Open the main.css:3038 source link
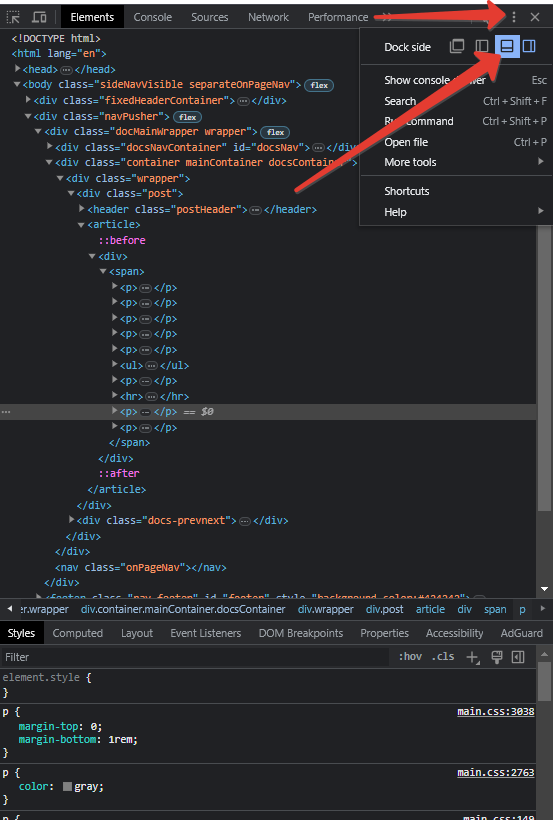 point(495,712)
